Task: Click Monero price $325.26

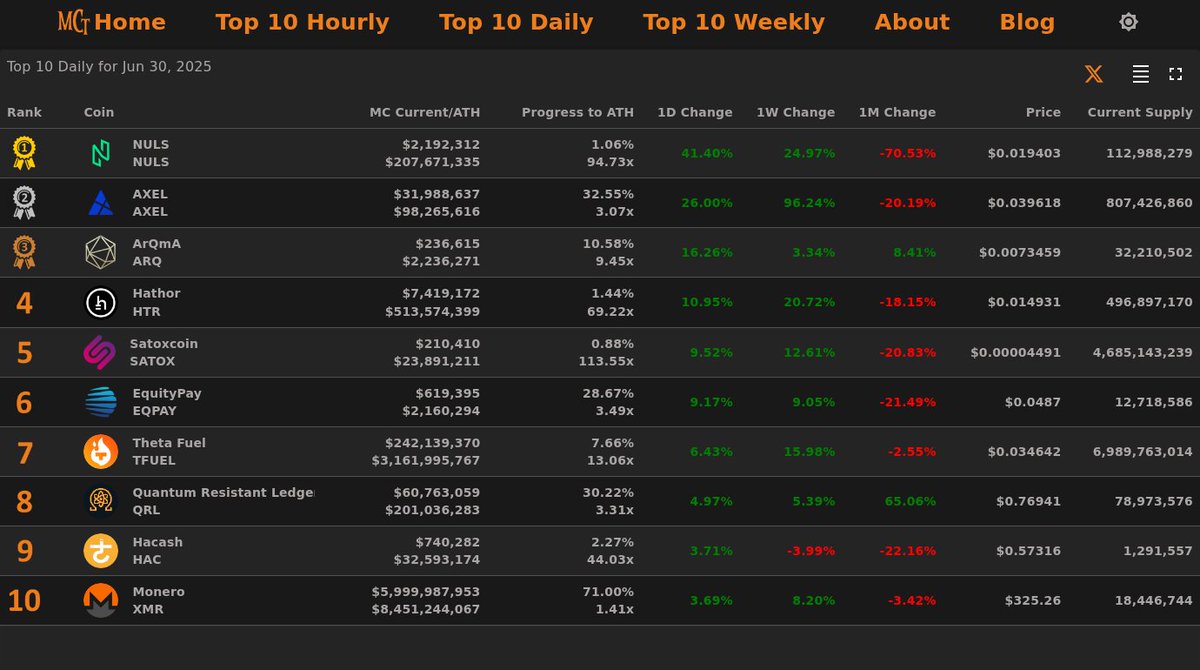Action: 1033,601
